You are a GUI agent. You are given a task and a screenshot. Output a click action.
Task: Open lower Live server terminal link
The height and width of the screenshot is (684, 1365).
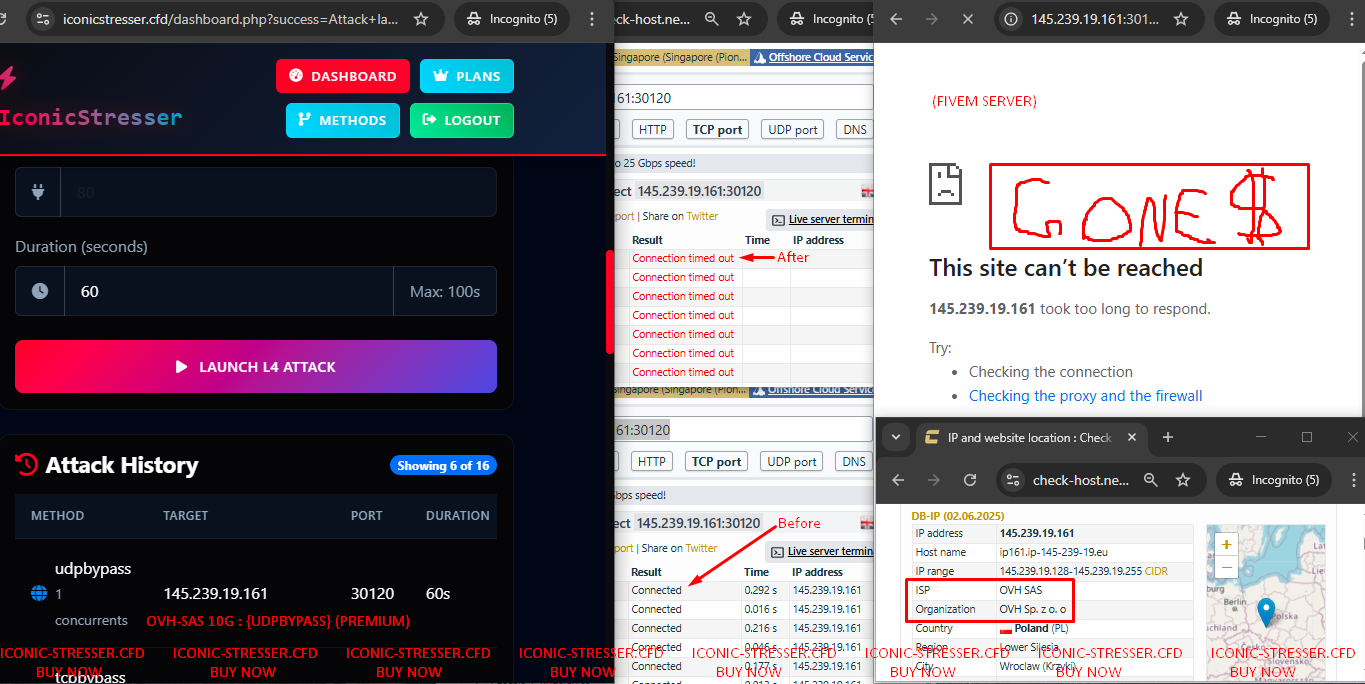(830, 551)
